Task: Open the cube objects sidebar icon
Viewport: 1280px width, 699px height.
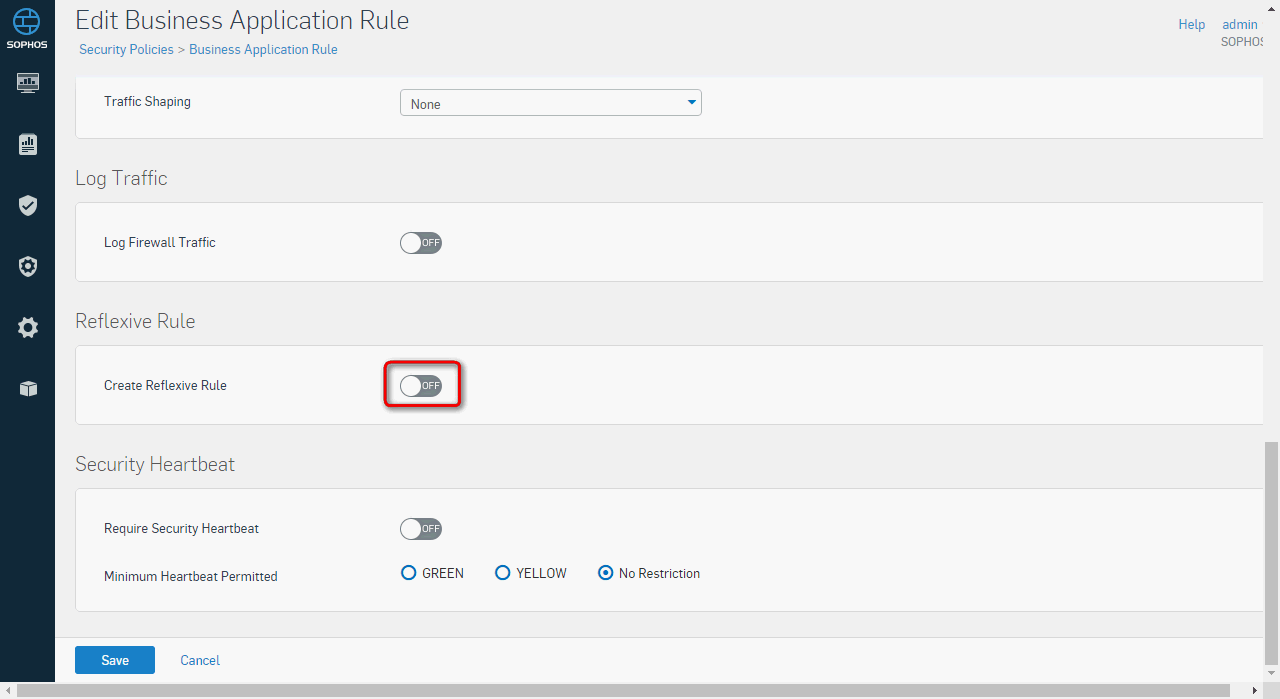Action: (x=28, y=389)
